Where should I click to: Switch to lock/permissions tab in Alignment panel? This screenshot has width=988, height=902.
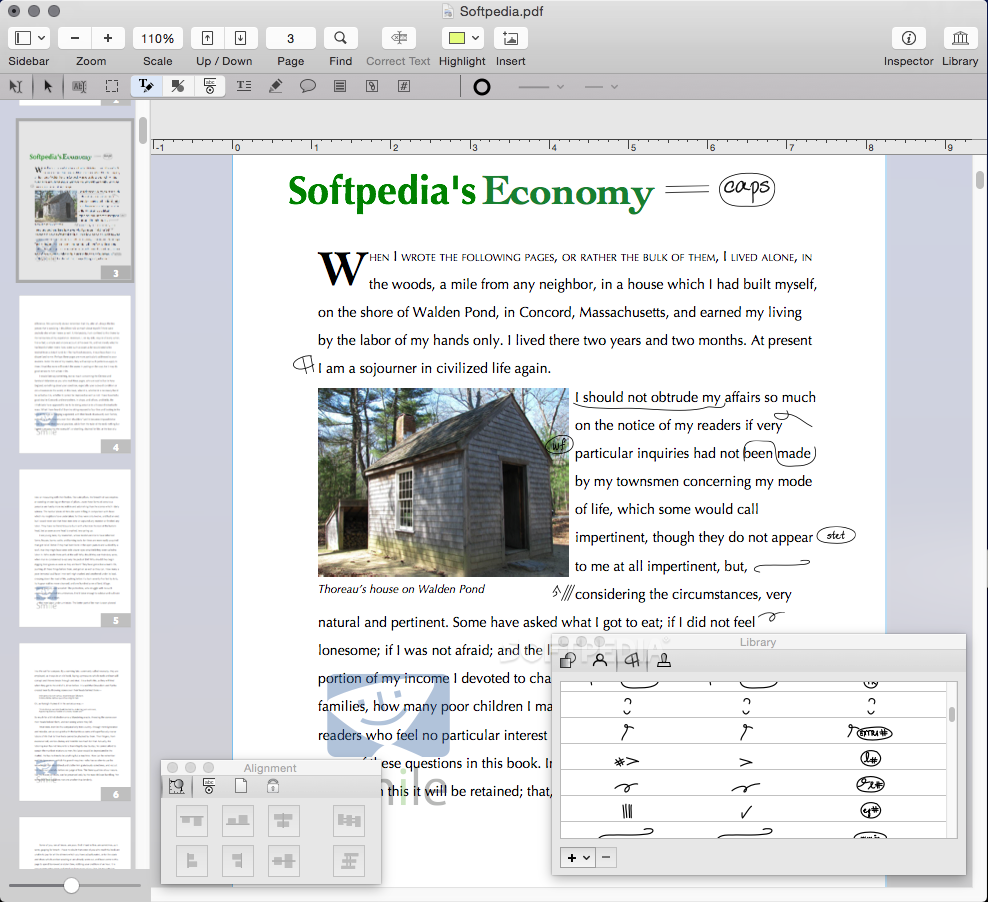pos(273,786)
